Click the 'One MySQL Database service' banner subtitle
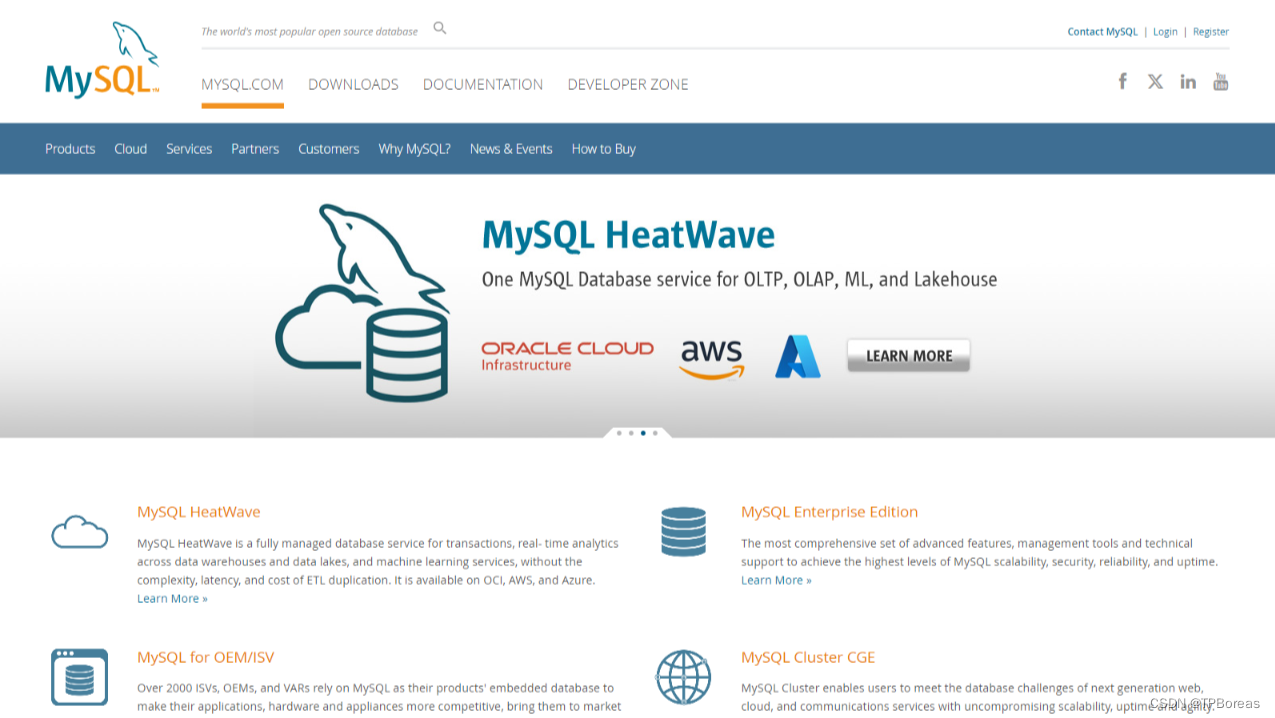 coord(739,280)
